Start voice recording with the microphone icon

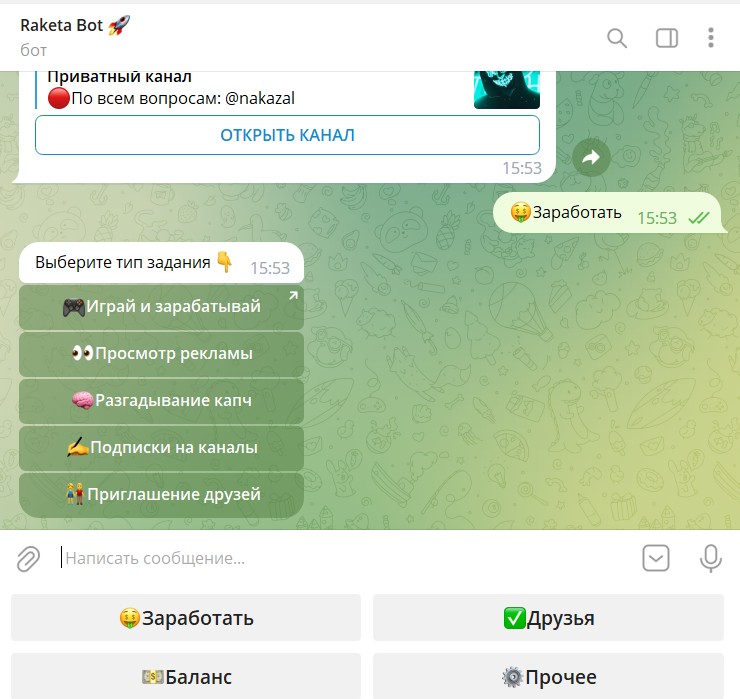coord(710,558)
